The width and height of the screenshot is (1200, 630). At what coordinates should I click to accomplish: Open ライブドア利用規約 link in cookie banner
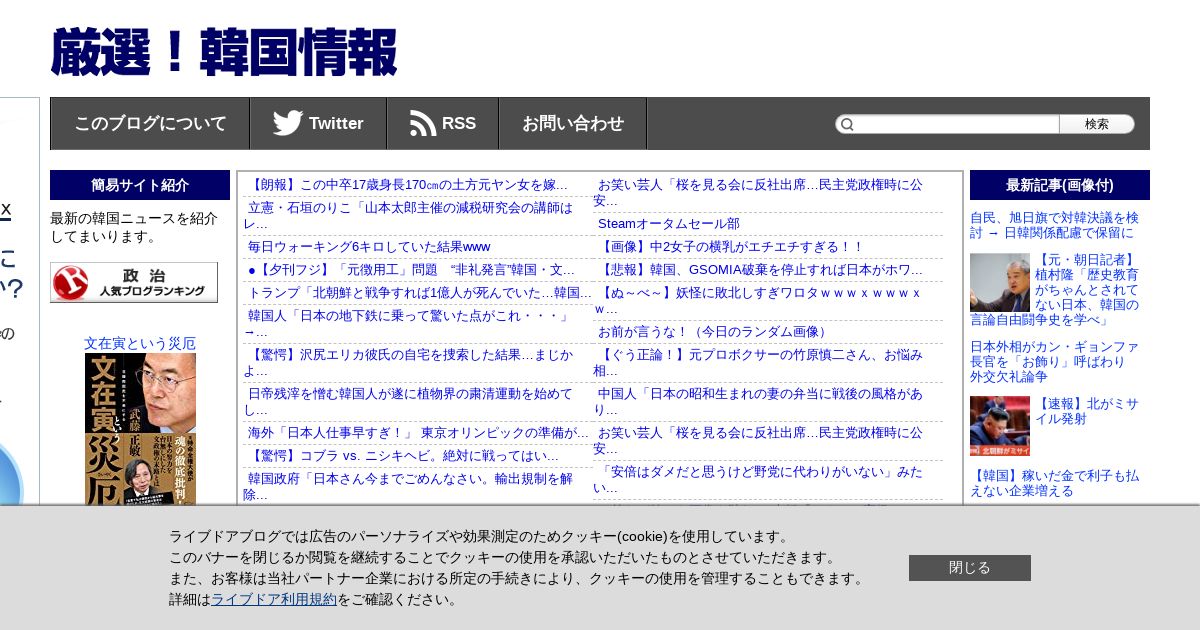[274, 599]
